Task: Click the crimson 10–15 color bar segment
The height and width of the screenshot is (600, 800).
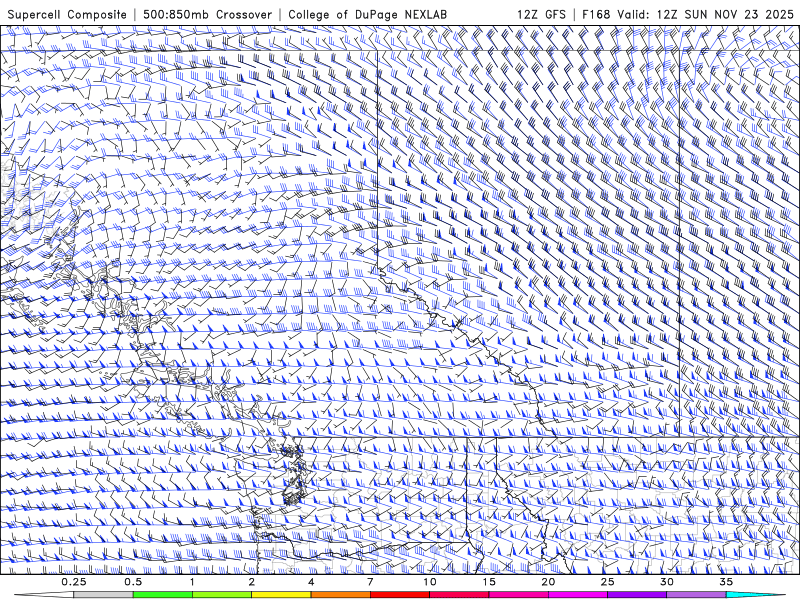Action: [459, 595]
